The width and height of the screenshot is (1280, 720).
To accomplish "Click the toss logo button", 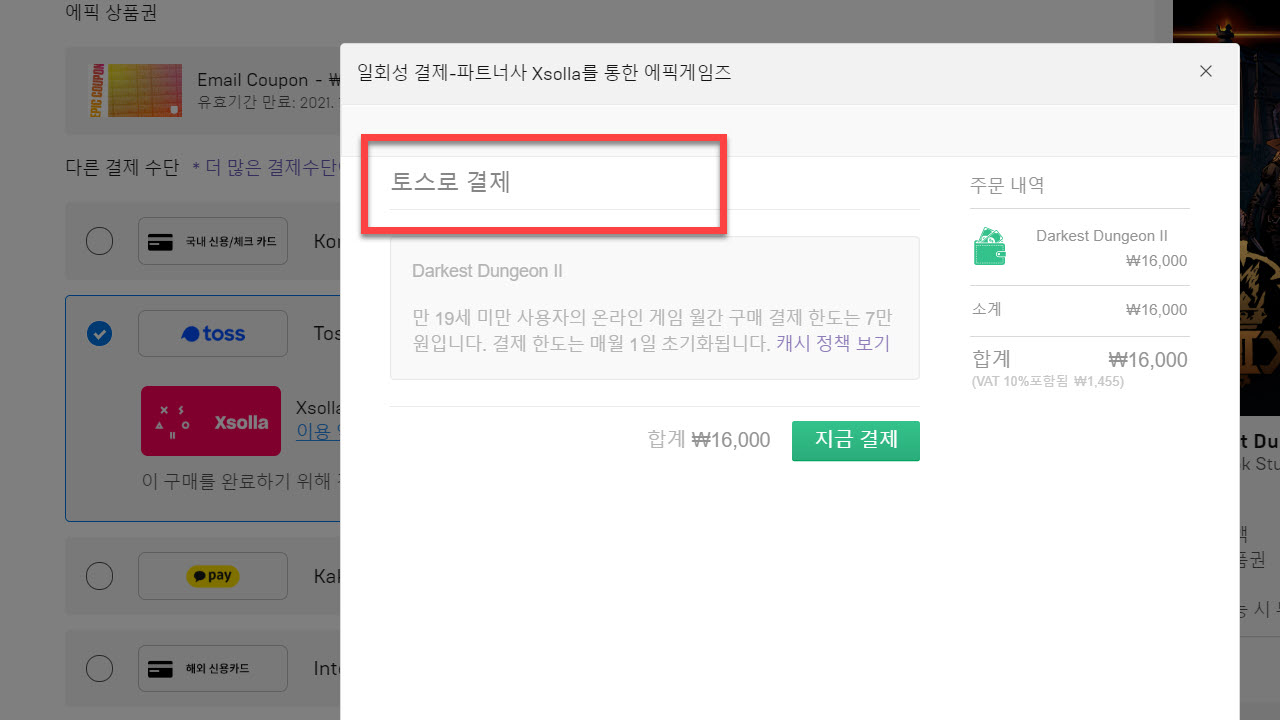I will click(x=213, y=334).
